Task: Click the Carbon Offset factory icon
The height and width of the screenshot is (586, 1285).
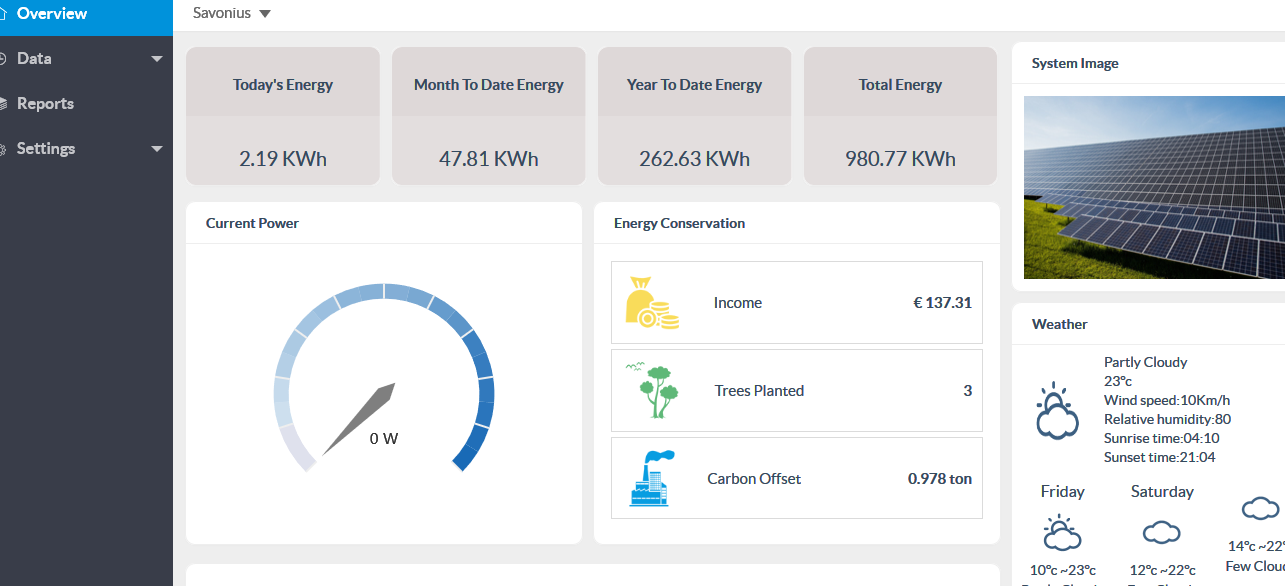Action: (x=652, y=478)
